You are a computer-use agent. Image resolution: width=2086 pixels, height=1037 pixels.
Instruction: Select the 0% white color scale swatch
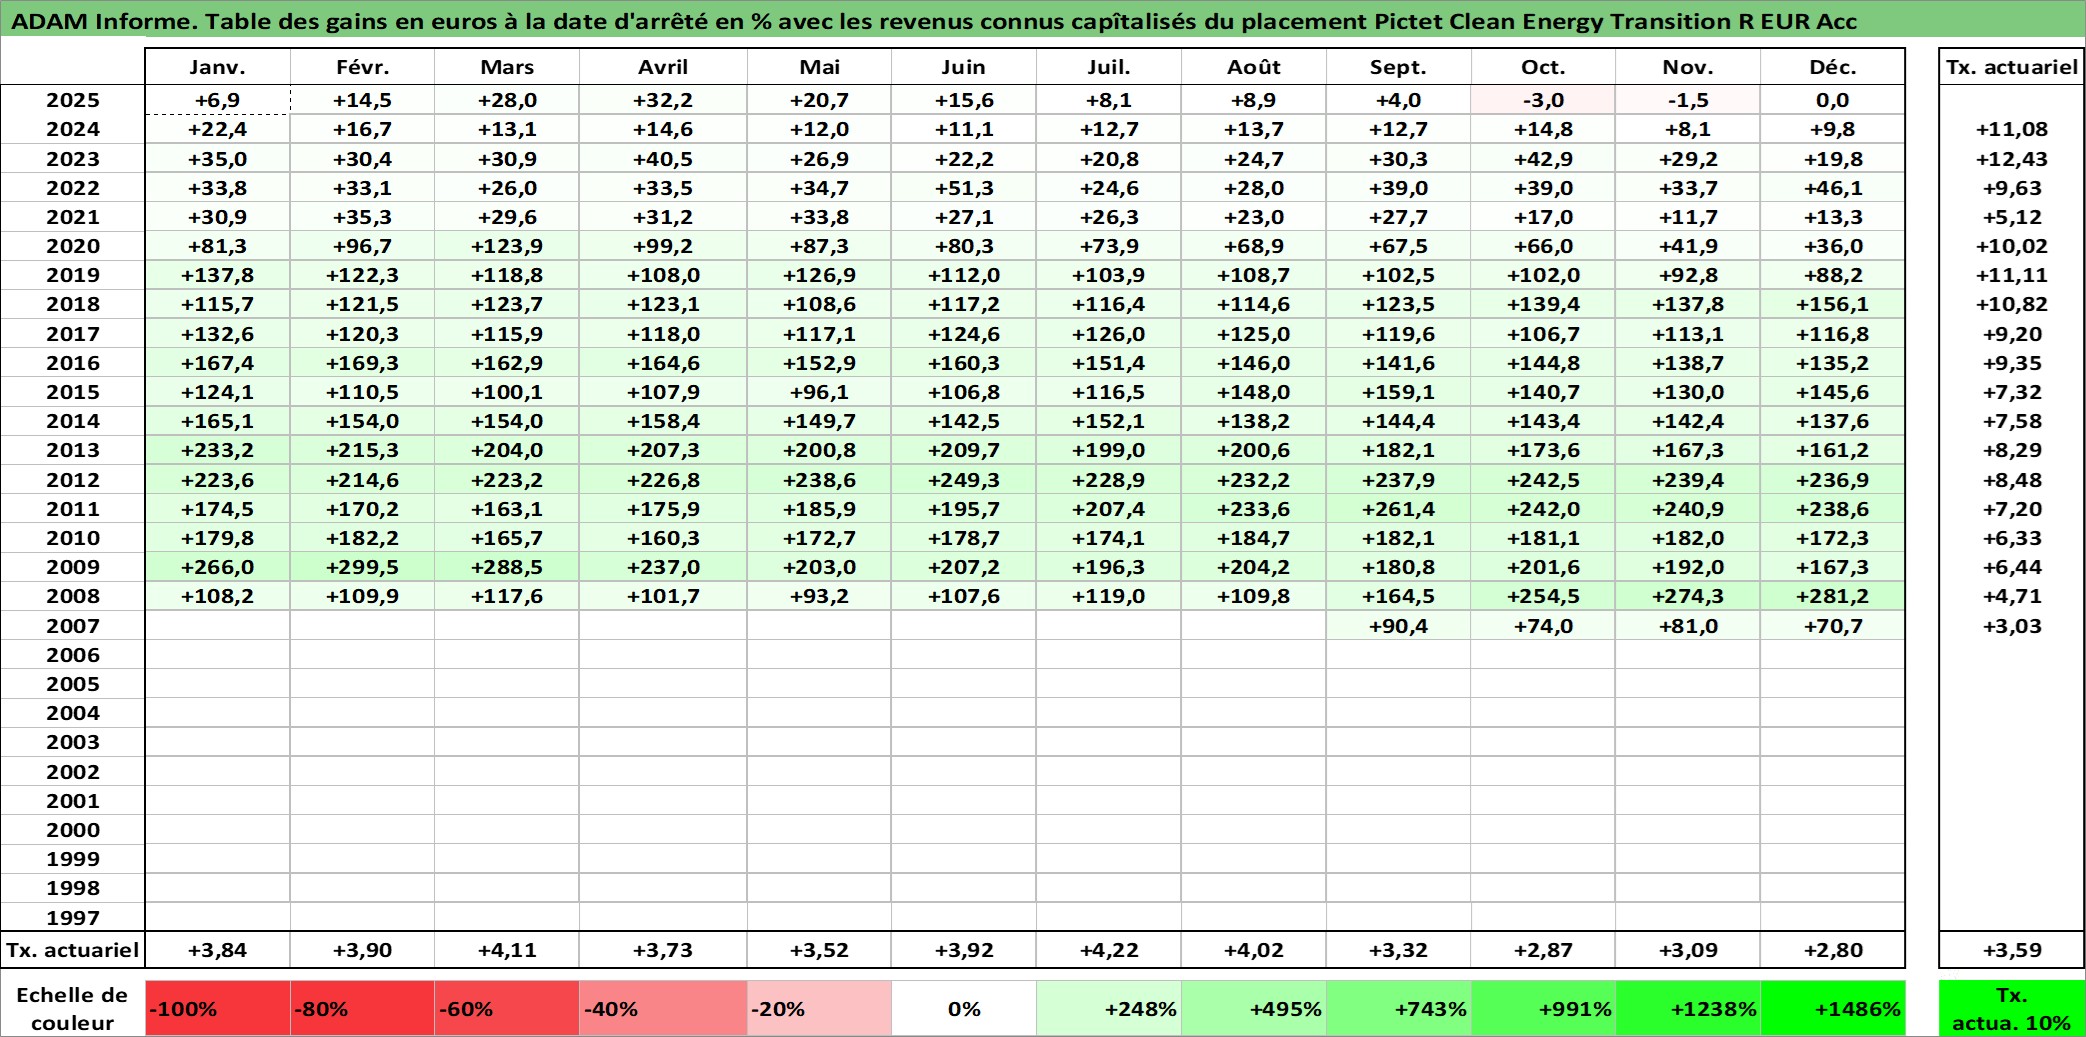[x=964, y=1008]
